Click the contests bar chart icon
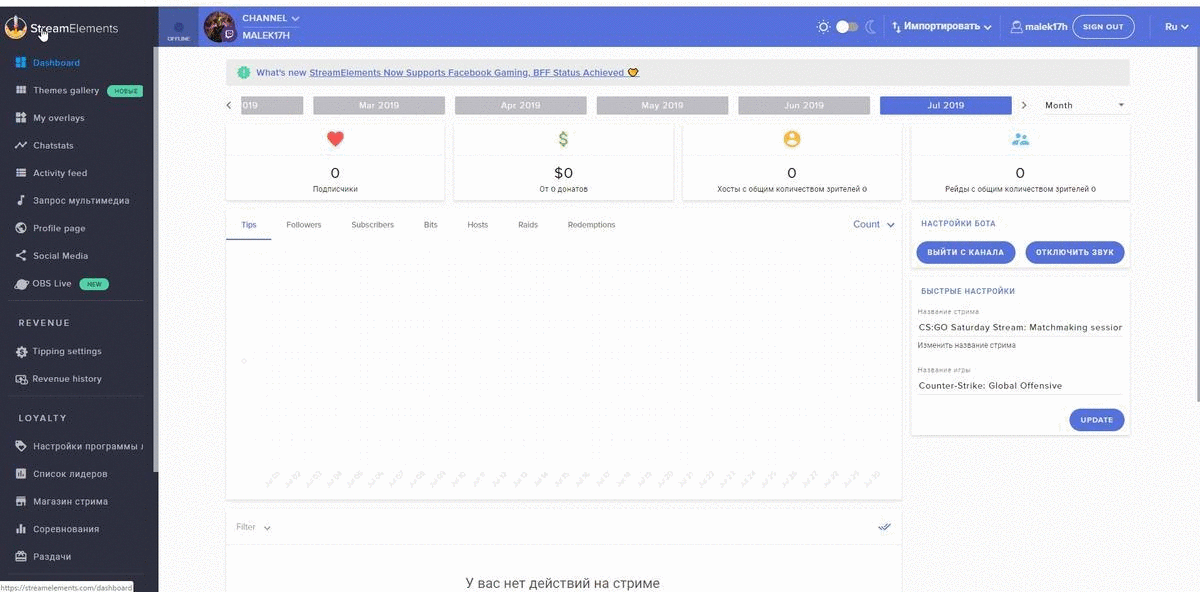Screen dimensions: 1200x592 point(21,529)
